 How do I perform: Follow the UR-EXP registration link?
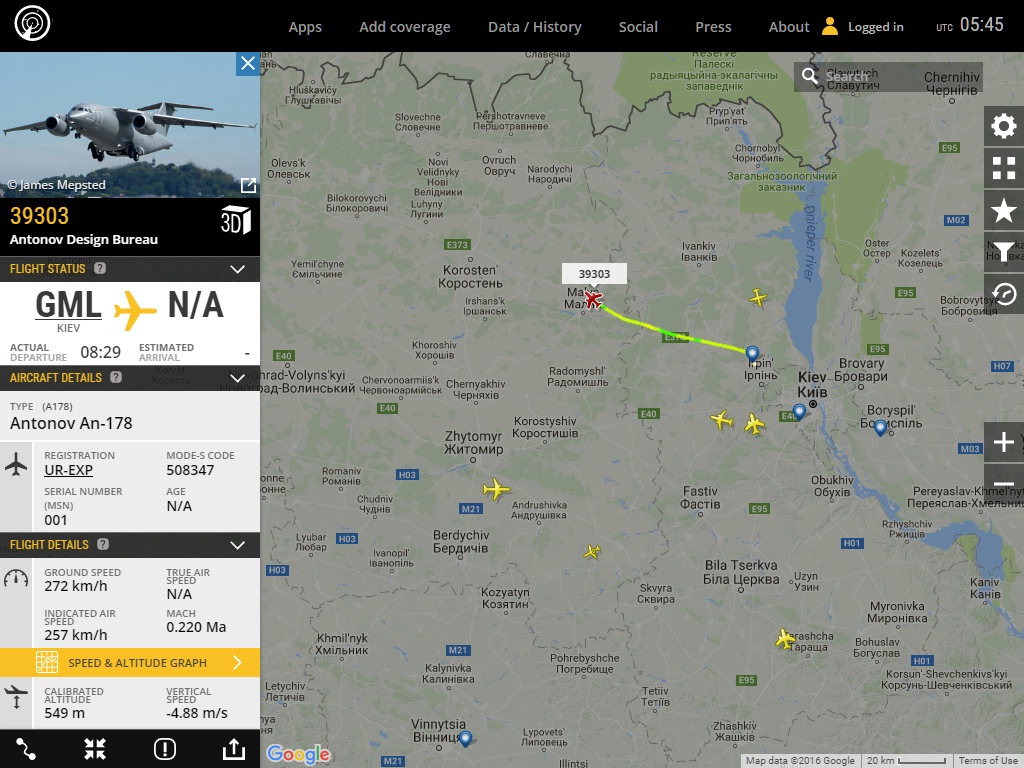[69, 470]
